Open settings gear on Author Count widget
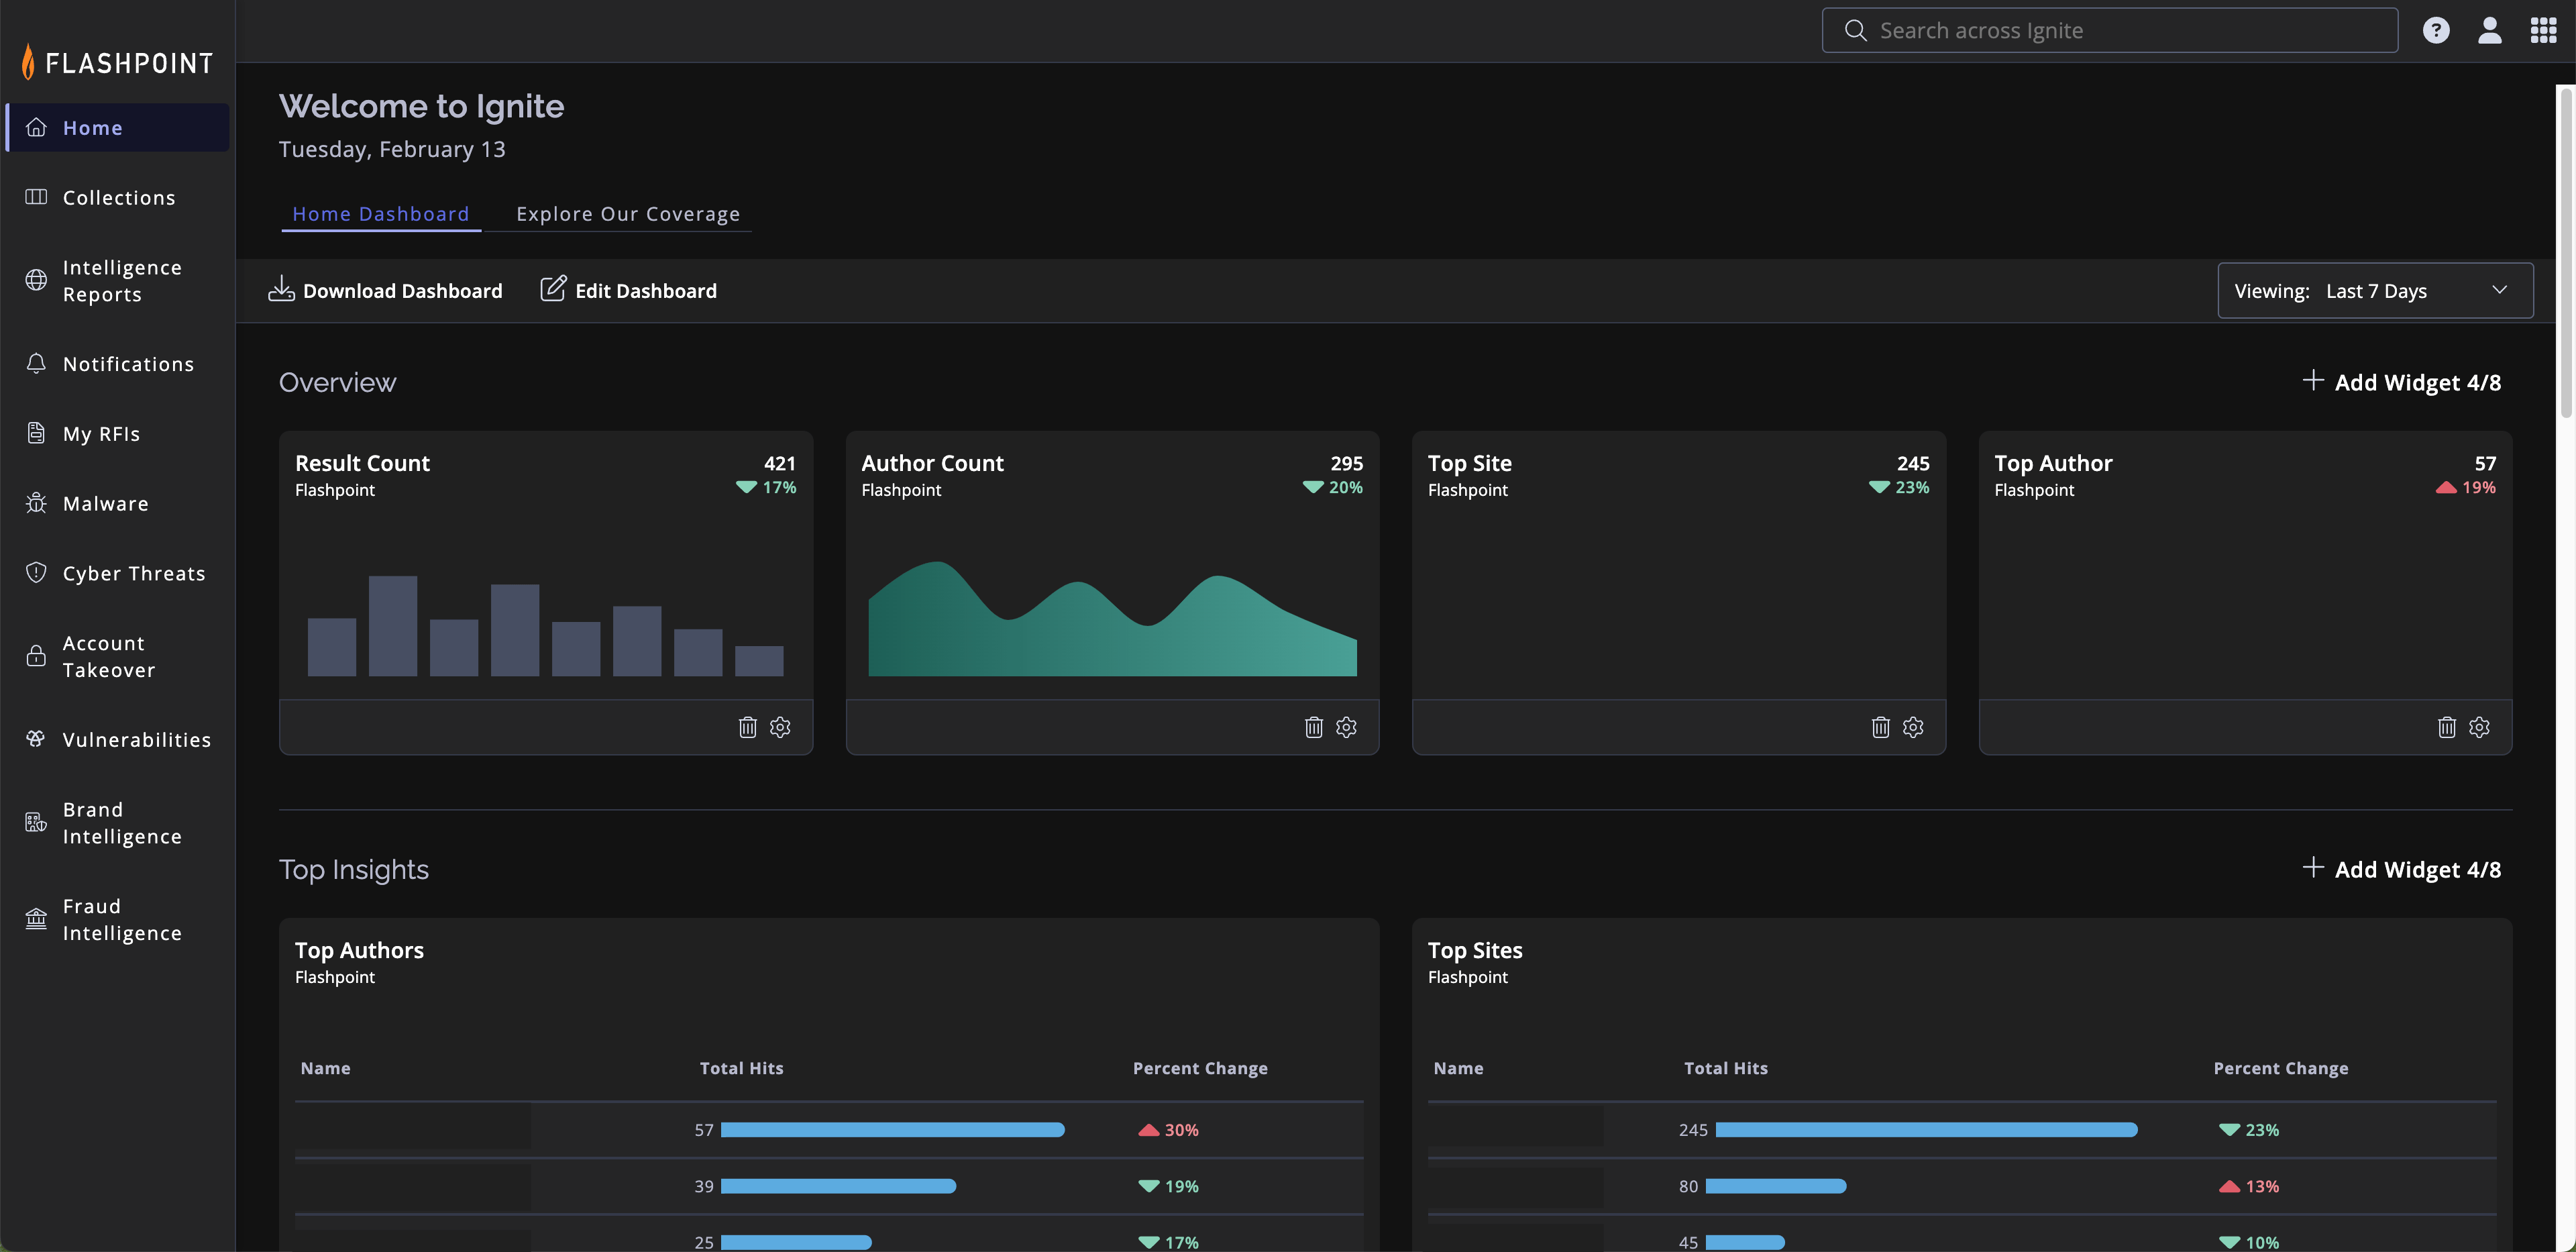2576x1252 pixels. (x=1346, y=727)
